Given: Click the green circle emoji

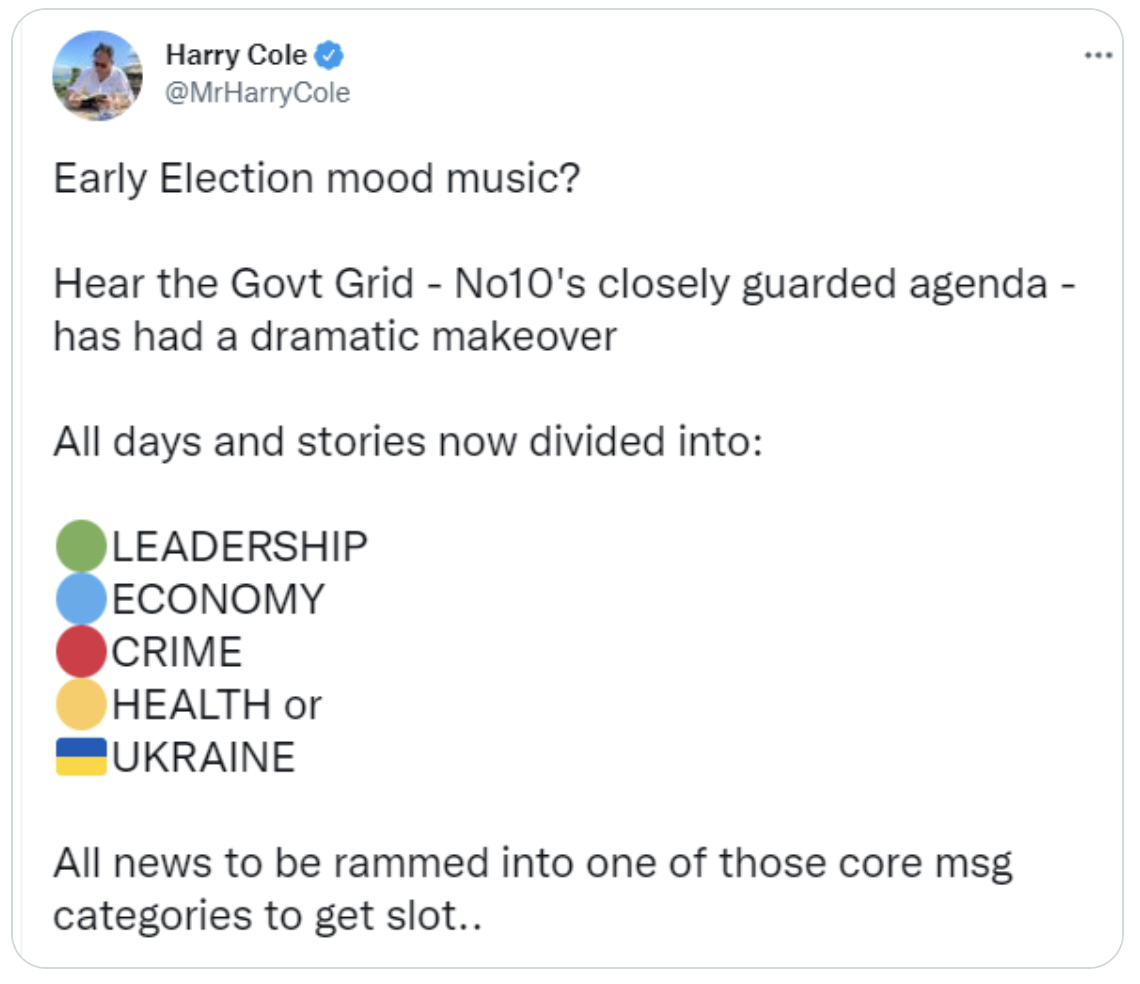Looking at the screenshot, I should (x=81, y=546).
